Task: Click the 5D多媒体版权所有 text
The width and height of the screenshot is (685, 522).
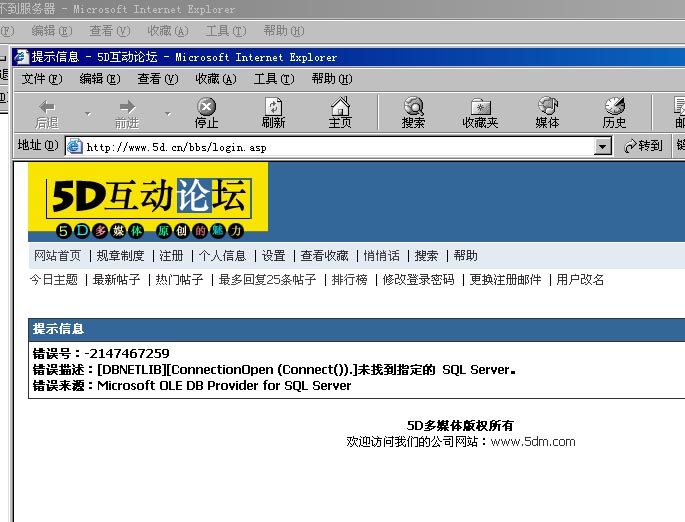Action: tap(460, 425)
